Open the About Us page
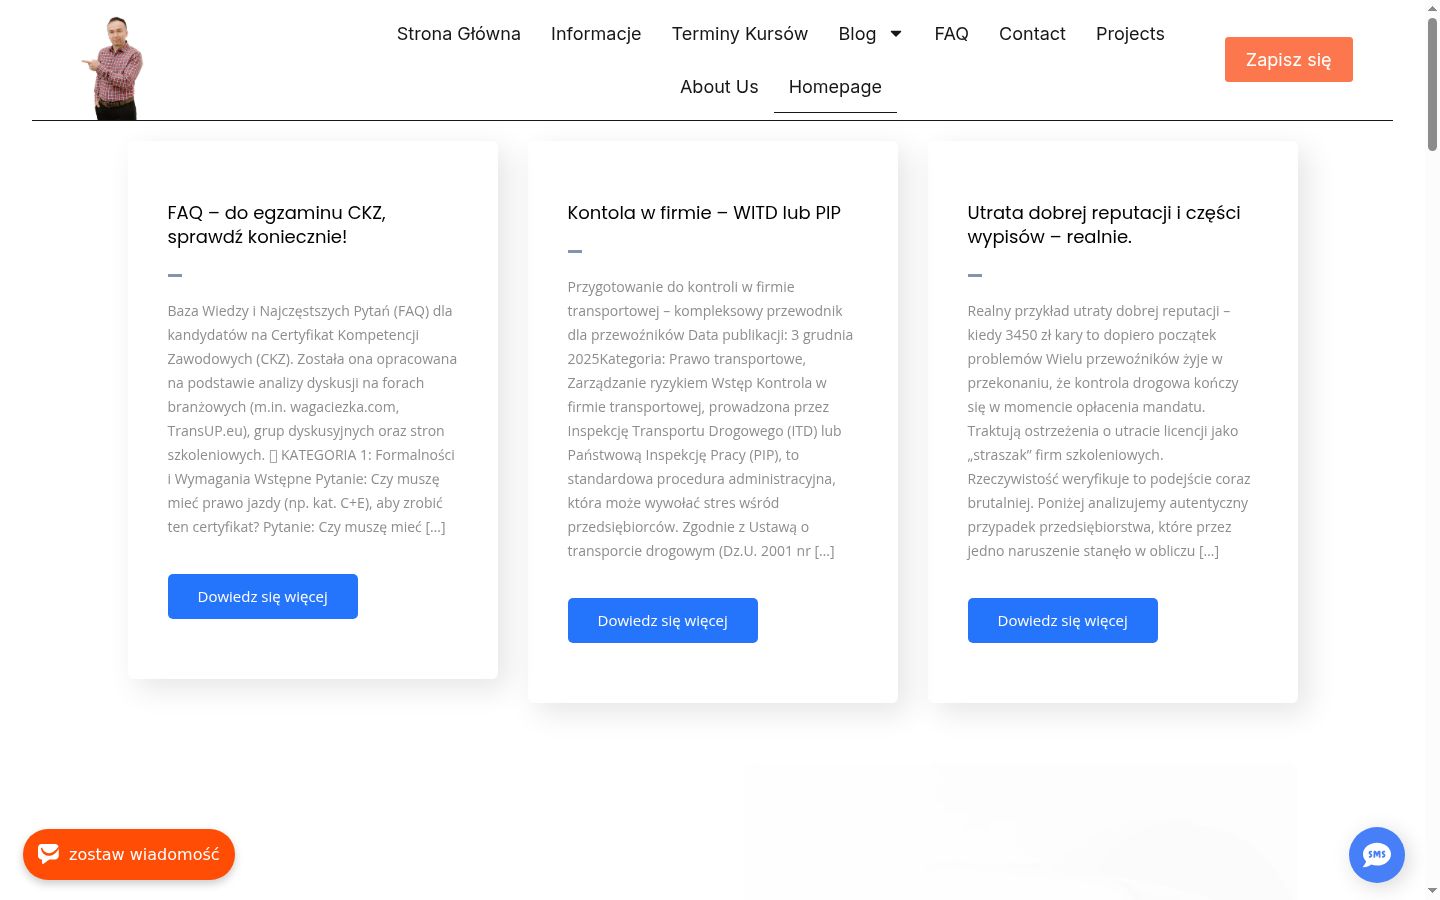Image resolution: width=1440 pixels, height=900 pixels. pyautogui.click(x=719, y=87)
